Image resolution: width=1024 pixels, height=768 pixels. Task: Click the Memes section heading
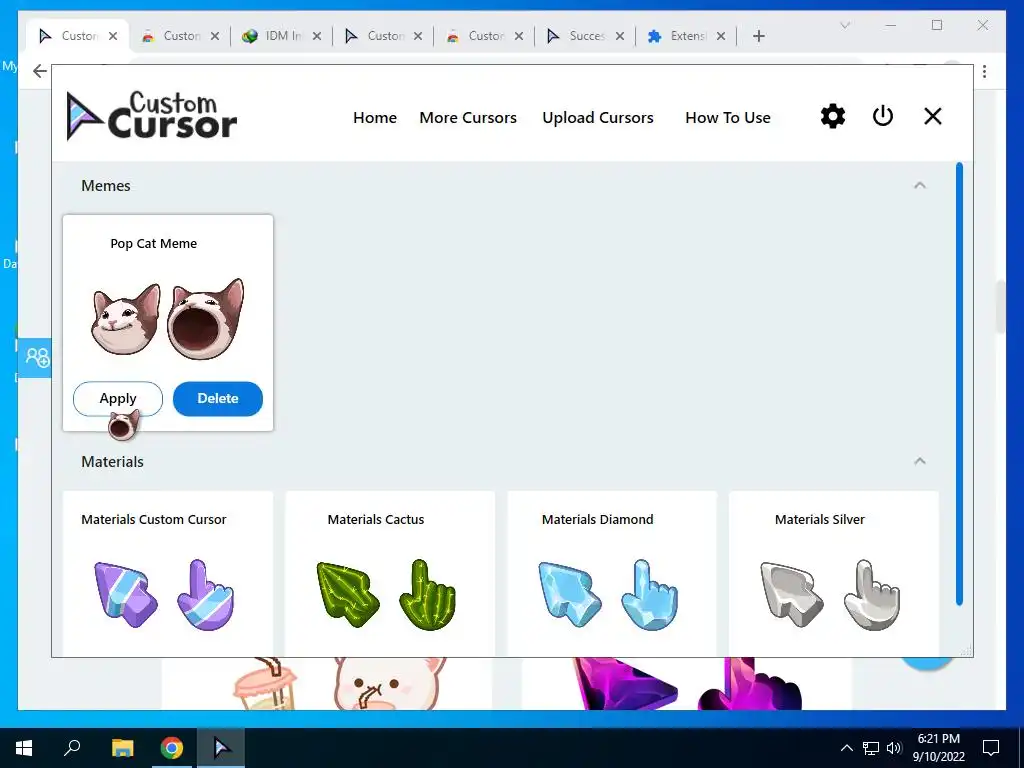click(106, 185)
